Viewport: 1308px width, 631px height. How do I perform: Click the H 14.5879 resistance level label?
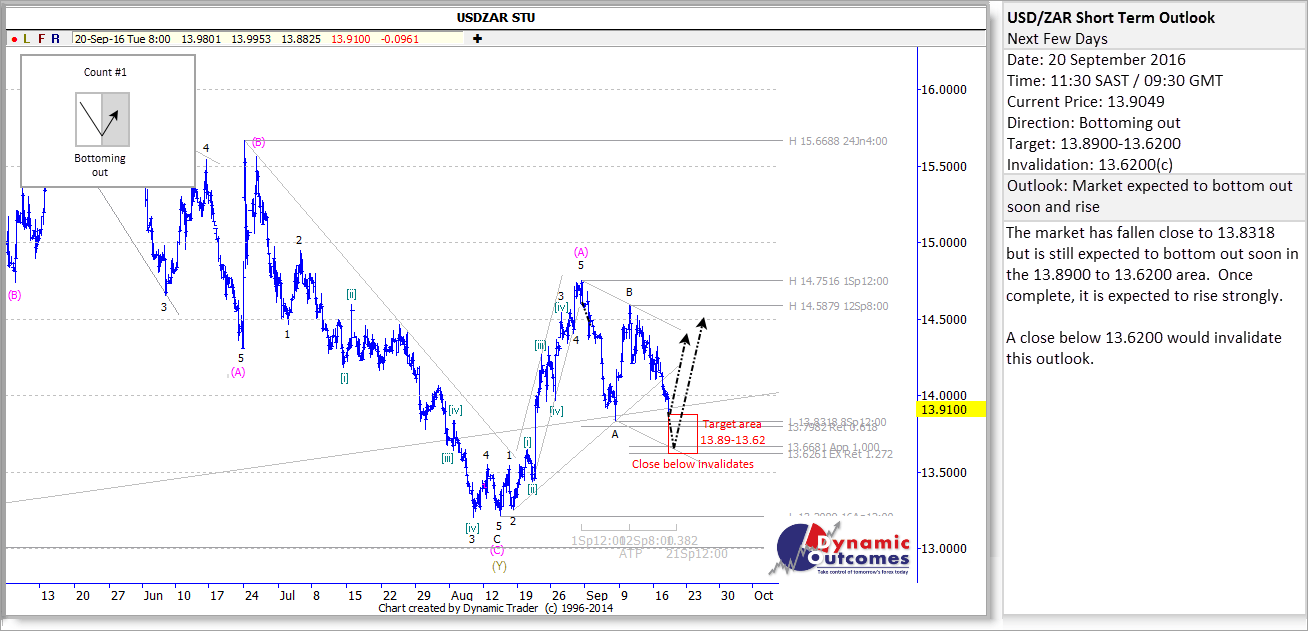click(x=838, y=306)
